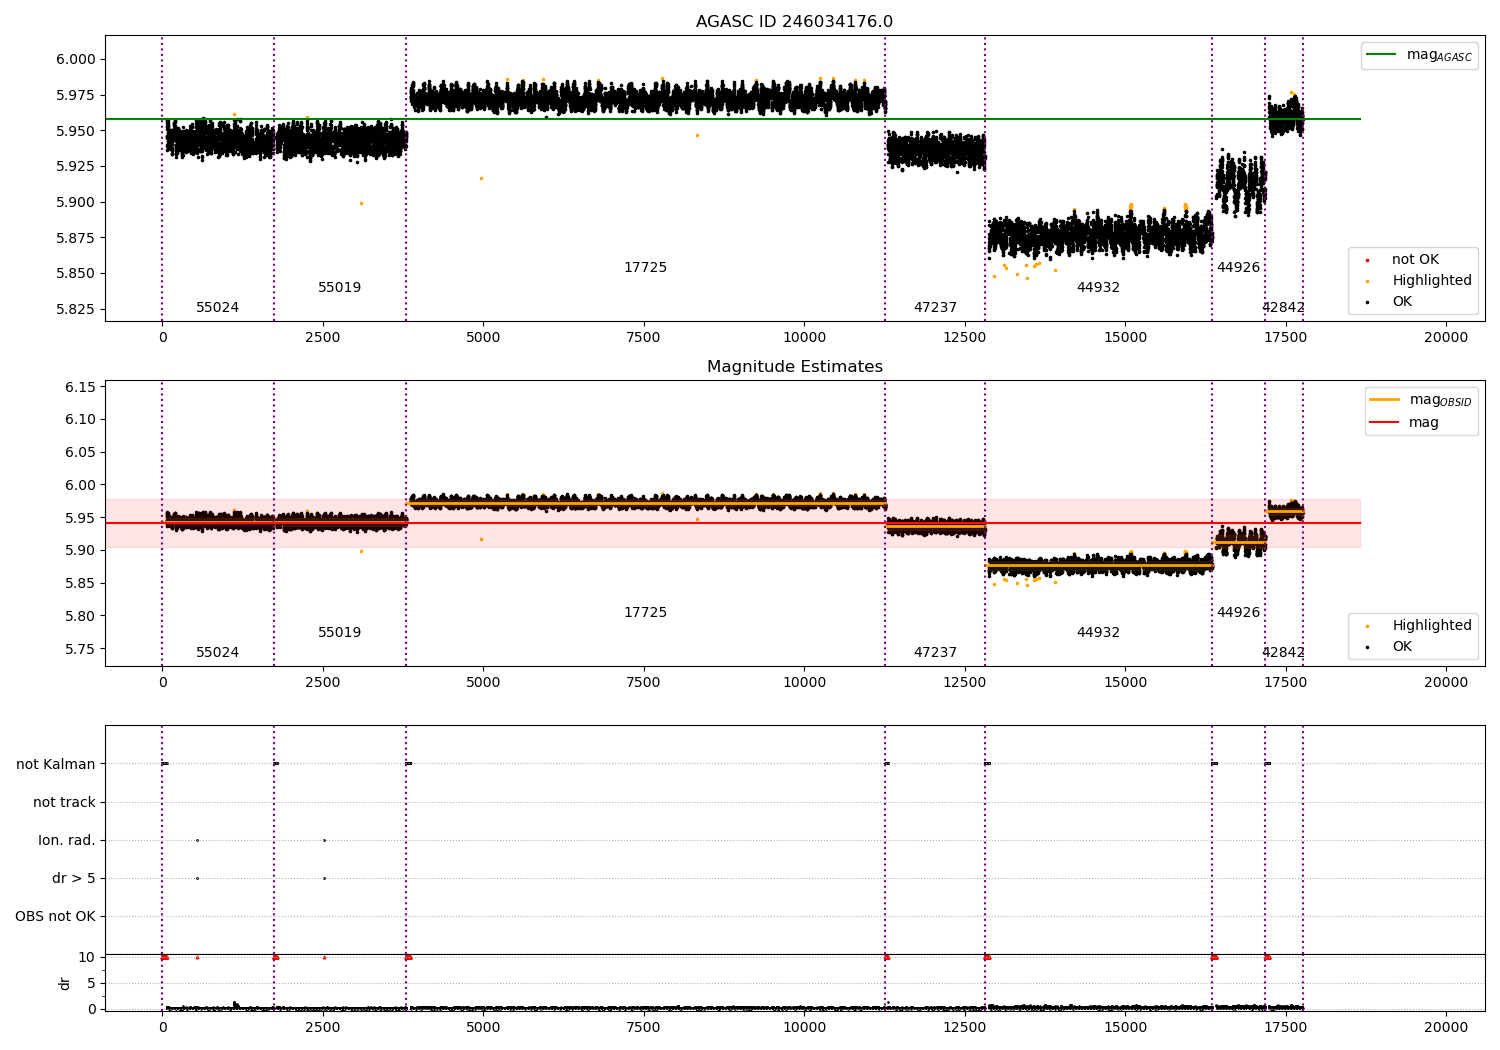Click obsid label 42842 in Magnitude Estimates plot
Viewport: 1500px width, 1050px height.
(x=1283, y=653)
